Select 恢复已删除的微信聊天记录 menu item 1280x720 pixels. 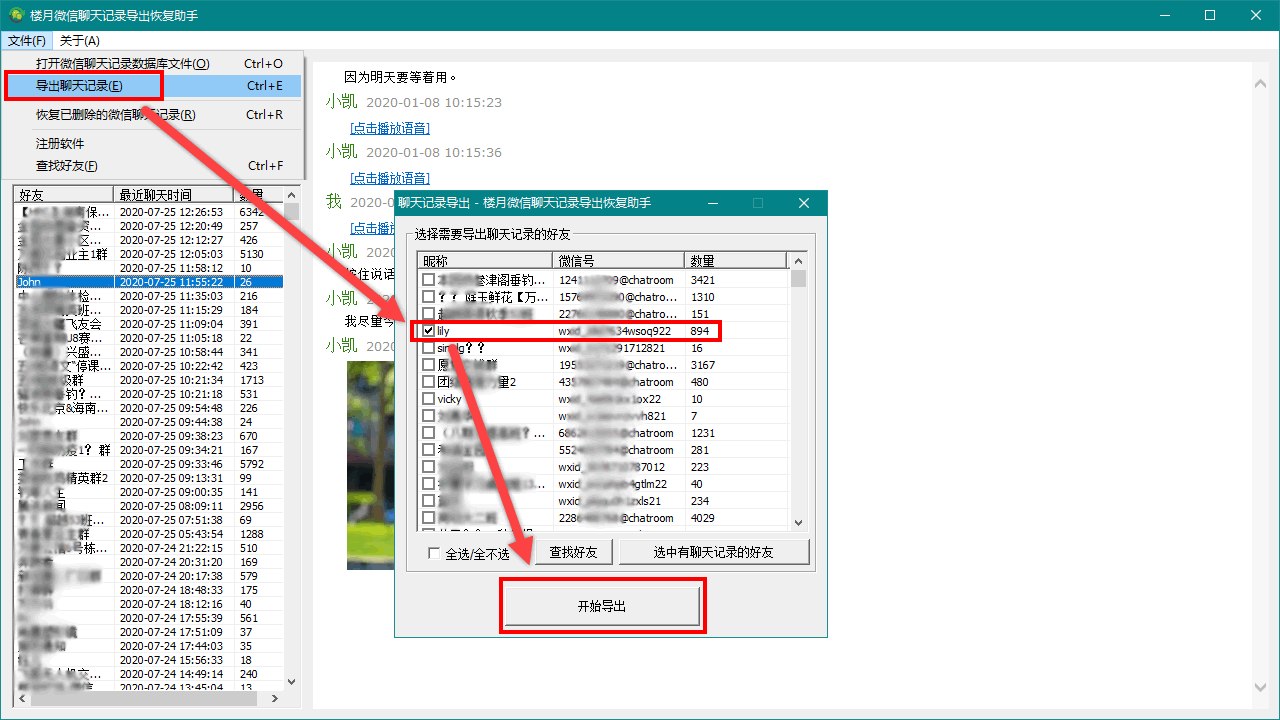coord(114,114)
